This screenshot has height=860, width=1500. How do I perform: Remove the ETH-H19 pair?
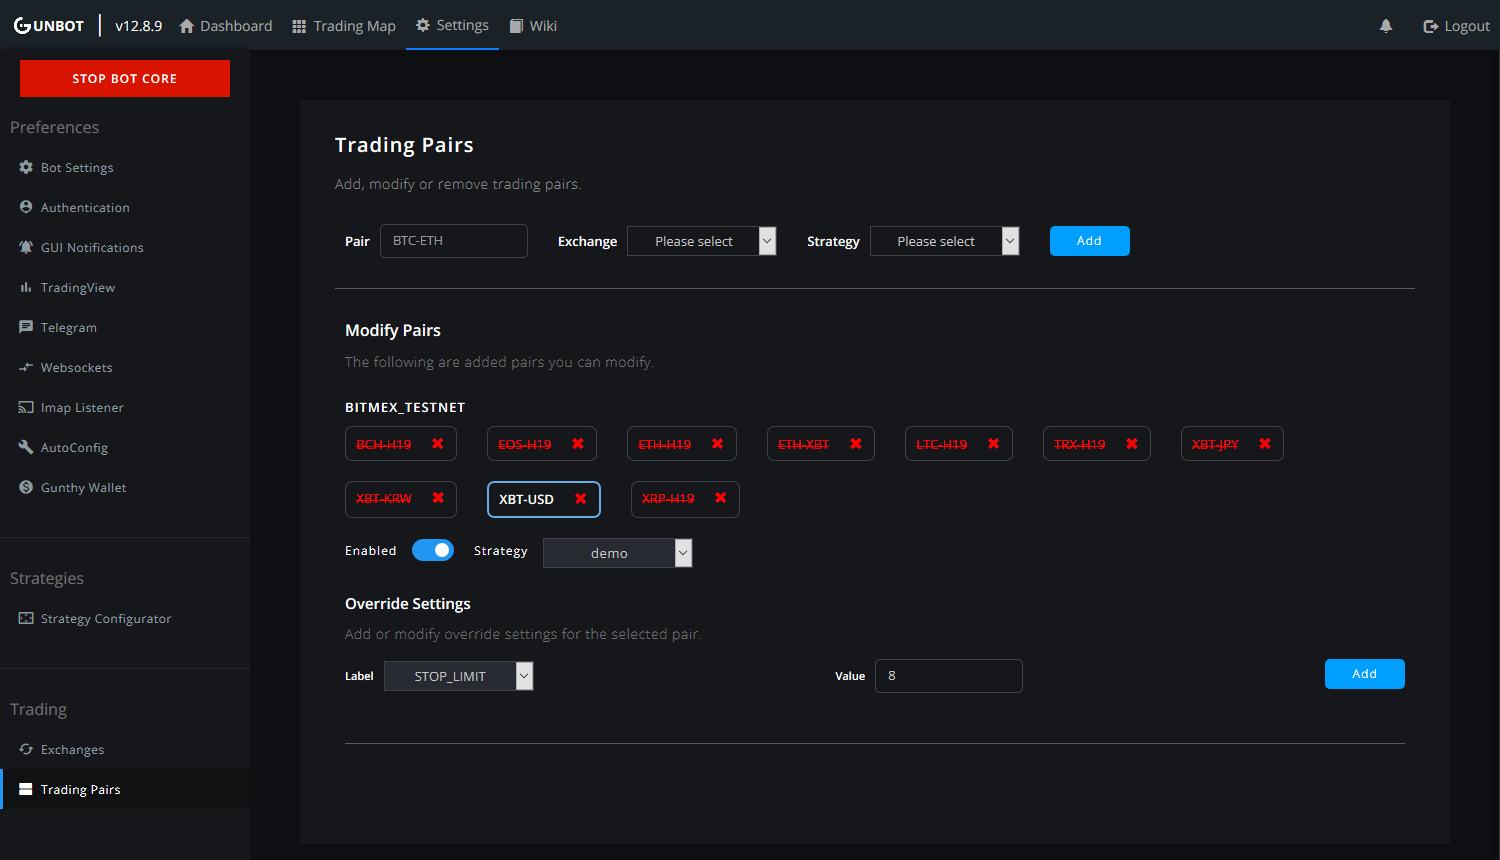point(718,444)
